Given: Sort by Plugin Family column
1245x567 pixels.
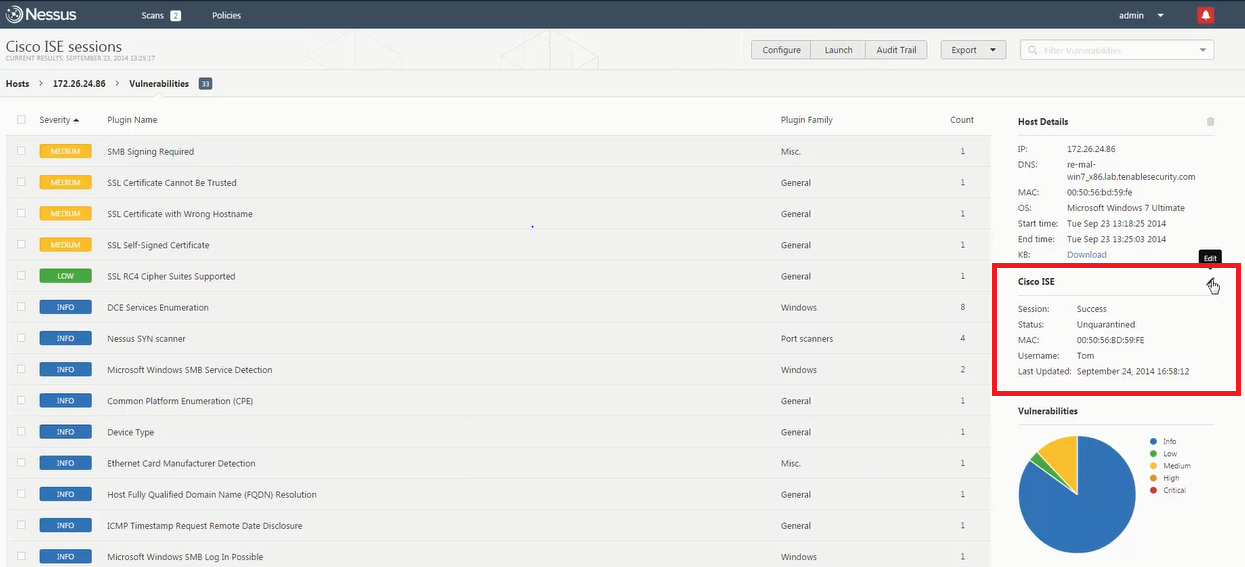Looking at the screenshot, I should (806, 120).
